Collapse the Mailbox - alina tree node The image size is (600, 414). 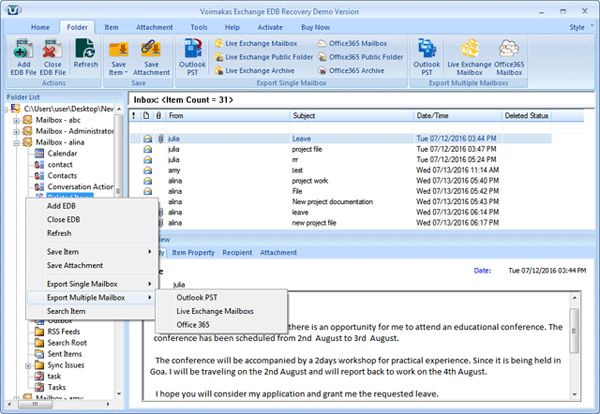15,143
